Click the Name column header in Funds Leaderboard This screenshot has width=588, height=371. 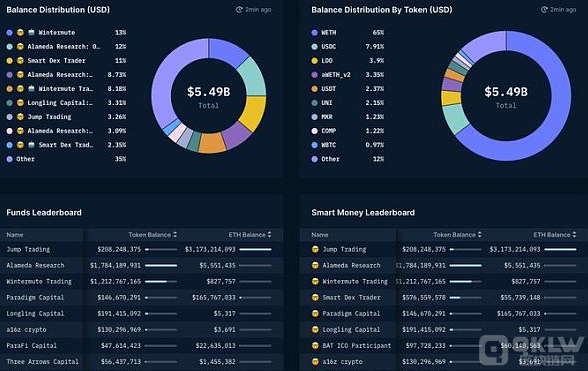tap(15, 235)
